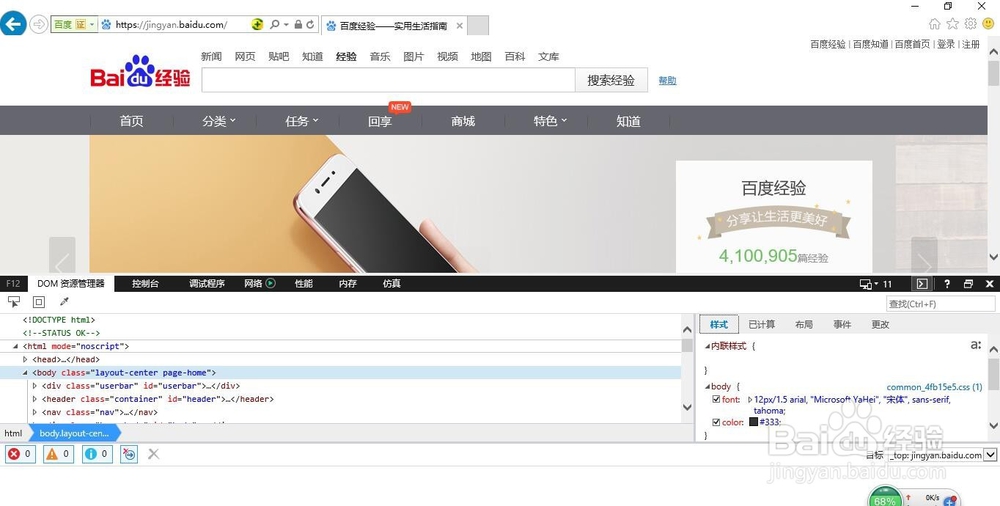Click the console errors count icon
This screenshot has height=506, width=1000.
[x=20, y=454]
